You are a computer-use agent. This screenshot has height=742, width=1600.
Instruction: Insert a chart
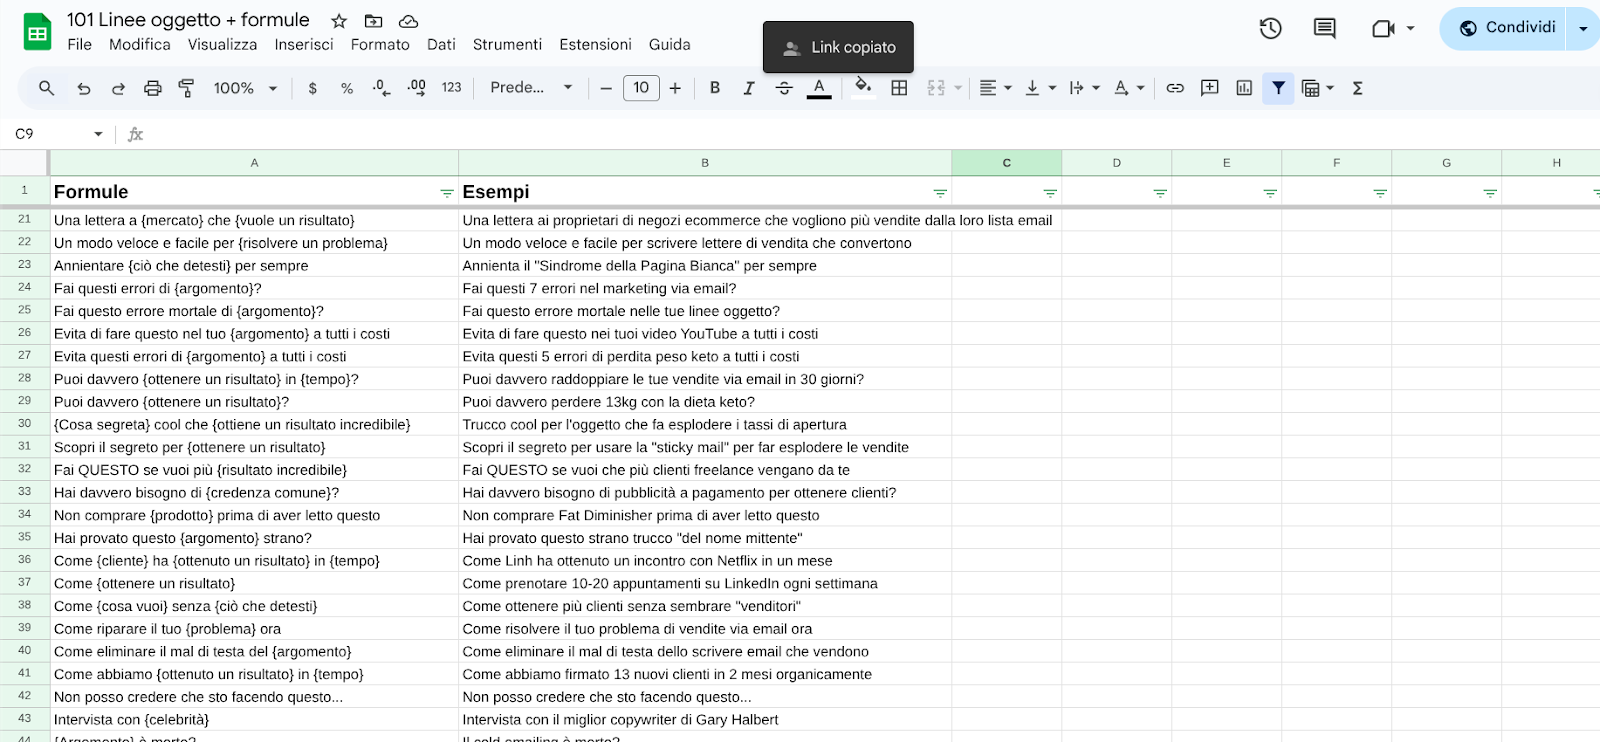point(1244,88)
